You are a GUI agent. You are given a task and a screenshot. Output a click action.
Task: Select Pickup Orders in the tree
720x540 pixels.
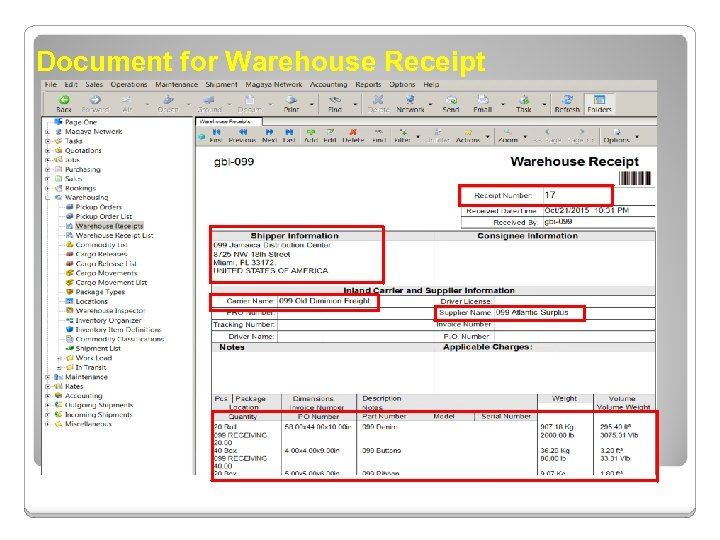pos(98,207)
